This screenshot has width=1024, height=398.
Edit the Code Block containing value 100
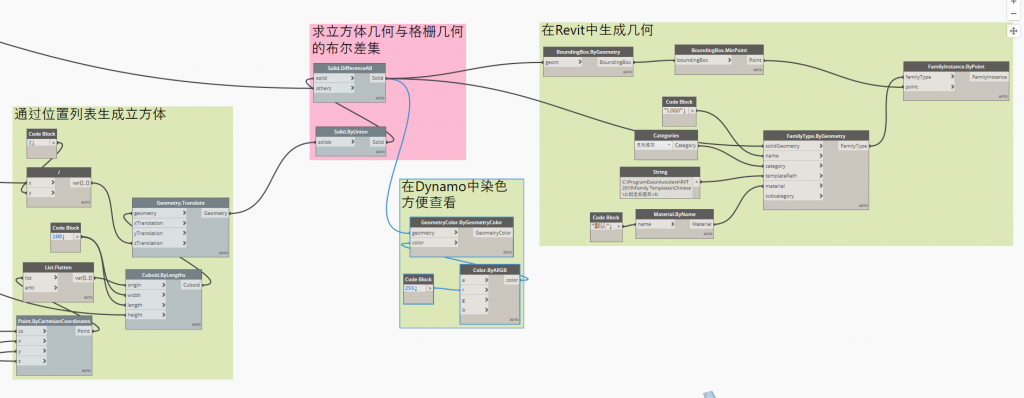[x=62, y=237]
